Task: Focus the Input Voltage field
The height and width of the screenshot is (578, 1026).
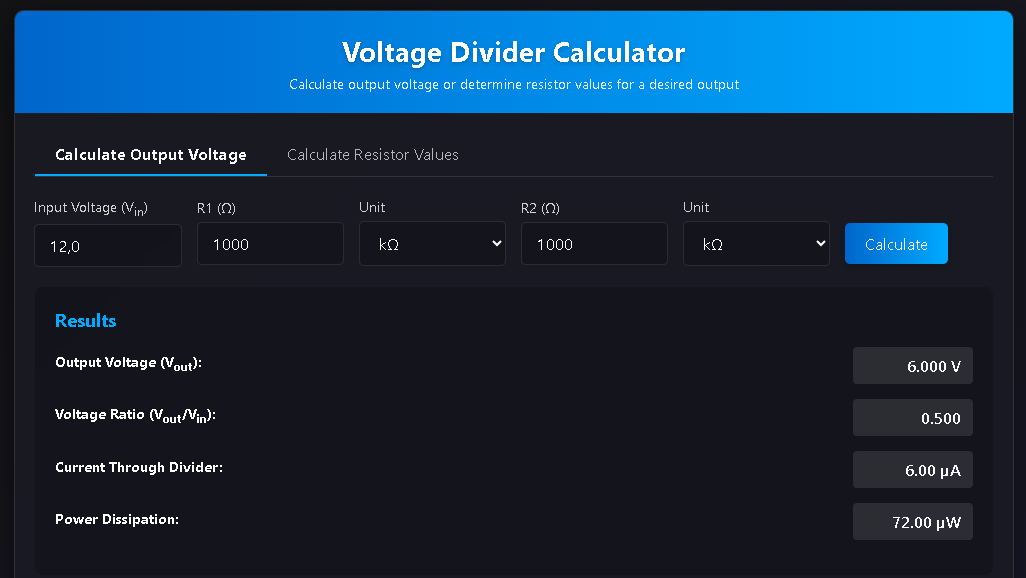Action: pyautogui.click(x=108, y=246)
